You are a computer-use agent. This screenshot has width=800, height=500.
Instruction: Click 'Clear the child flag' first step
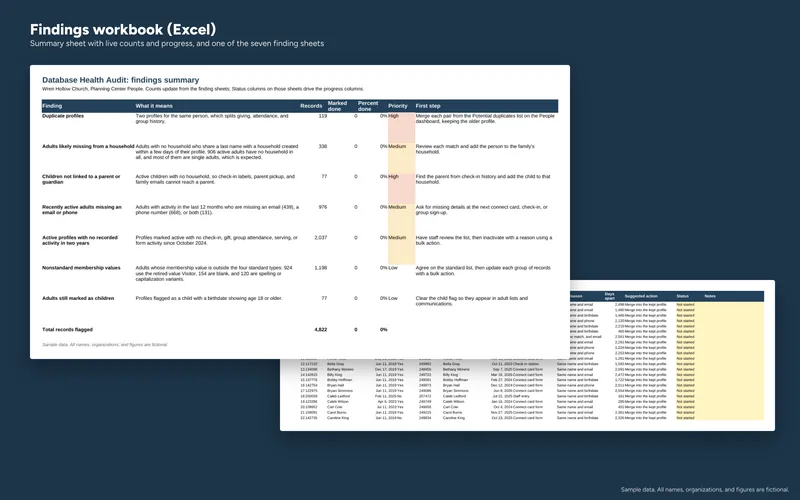(472, 301)
